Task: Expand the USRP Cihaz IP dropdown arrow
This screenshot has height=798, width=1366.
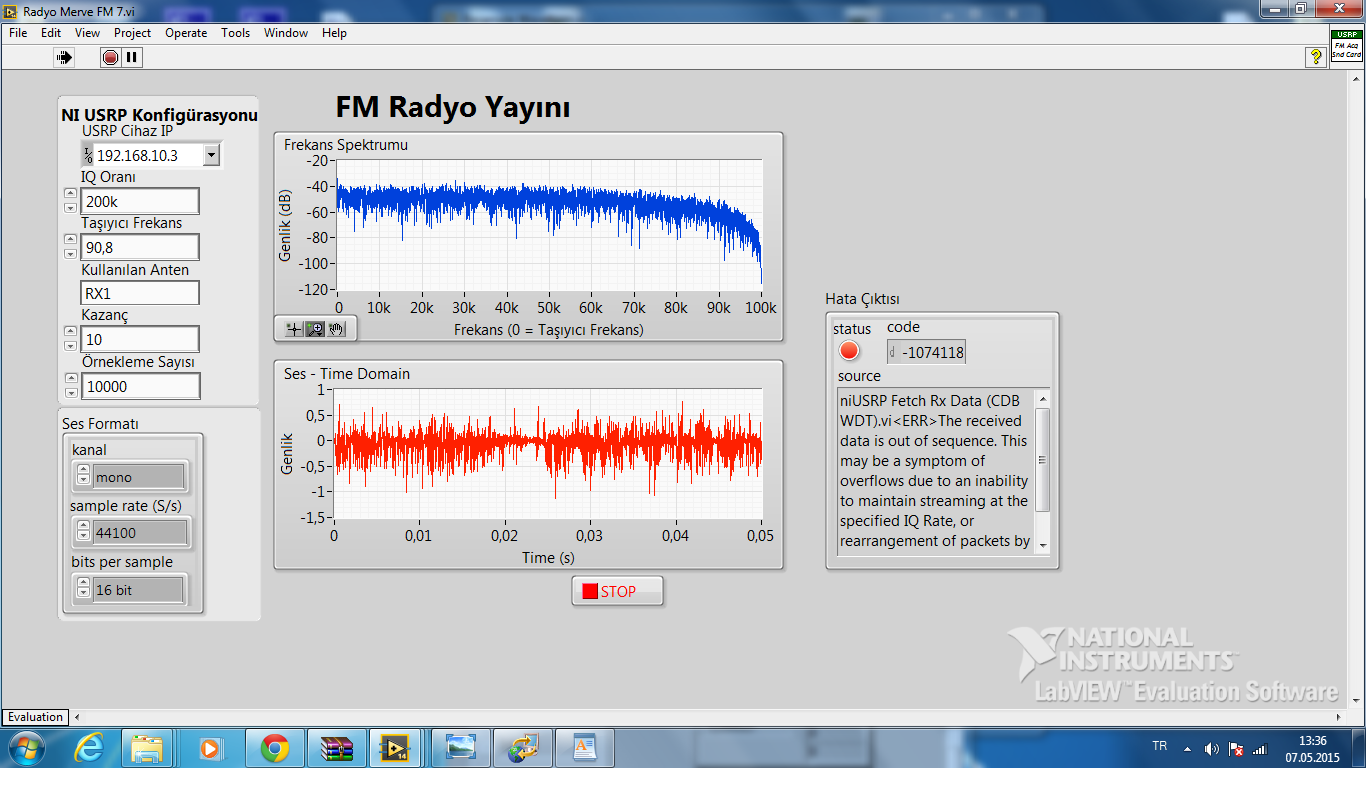Action: coord(211,155)
